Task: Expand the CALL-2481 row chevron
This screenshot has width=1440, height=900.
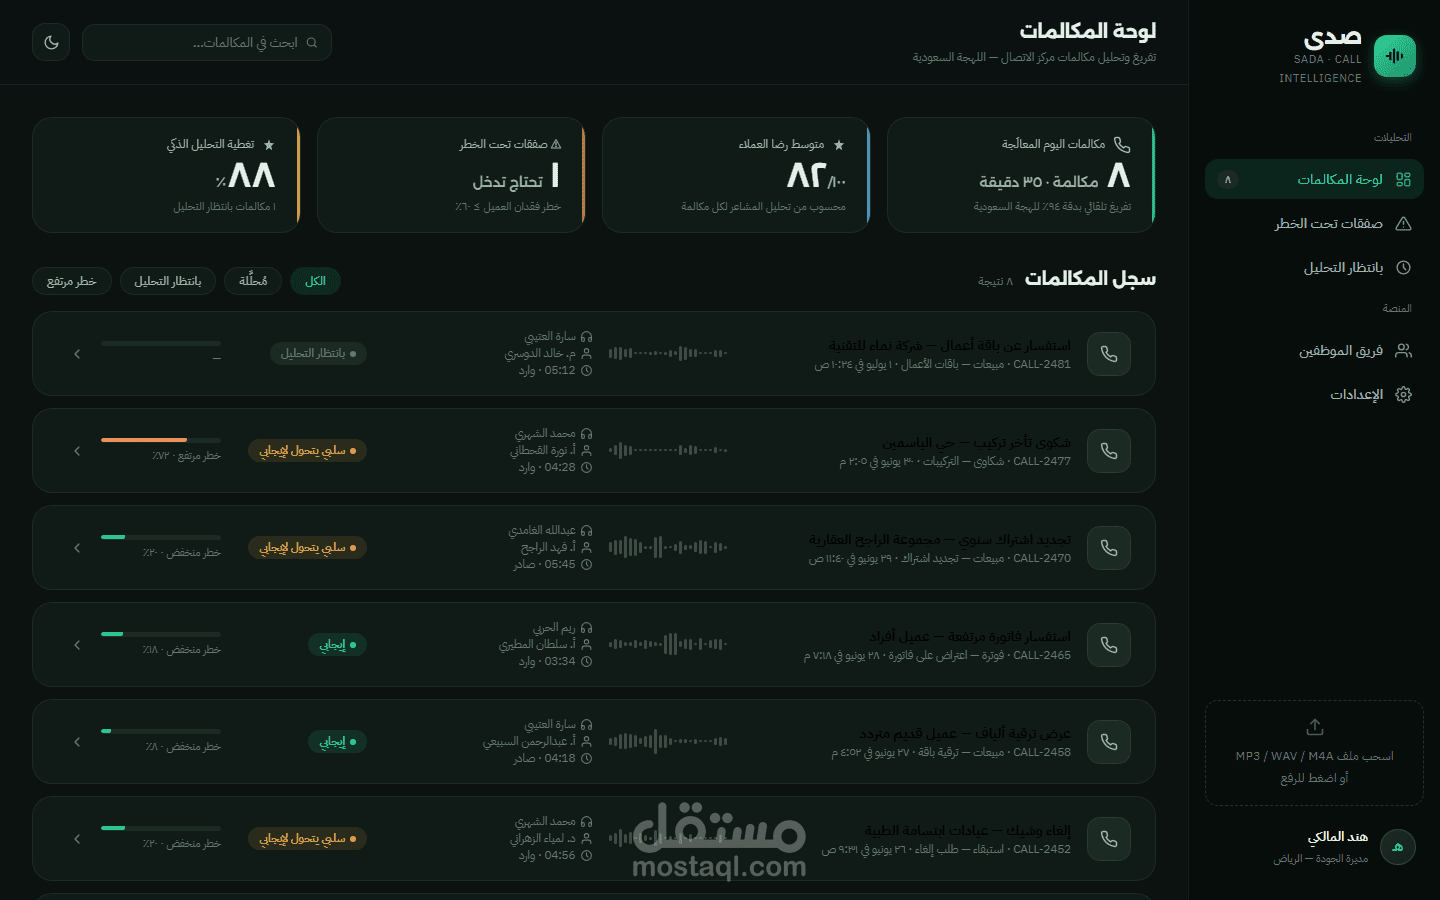Action: click(77, 354)
